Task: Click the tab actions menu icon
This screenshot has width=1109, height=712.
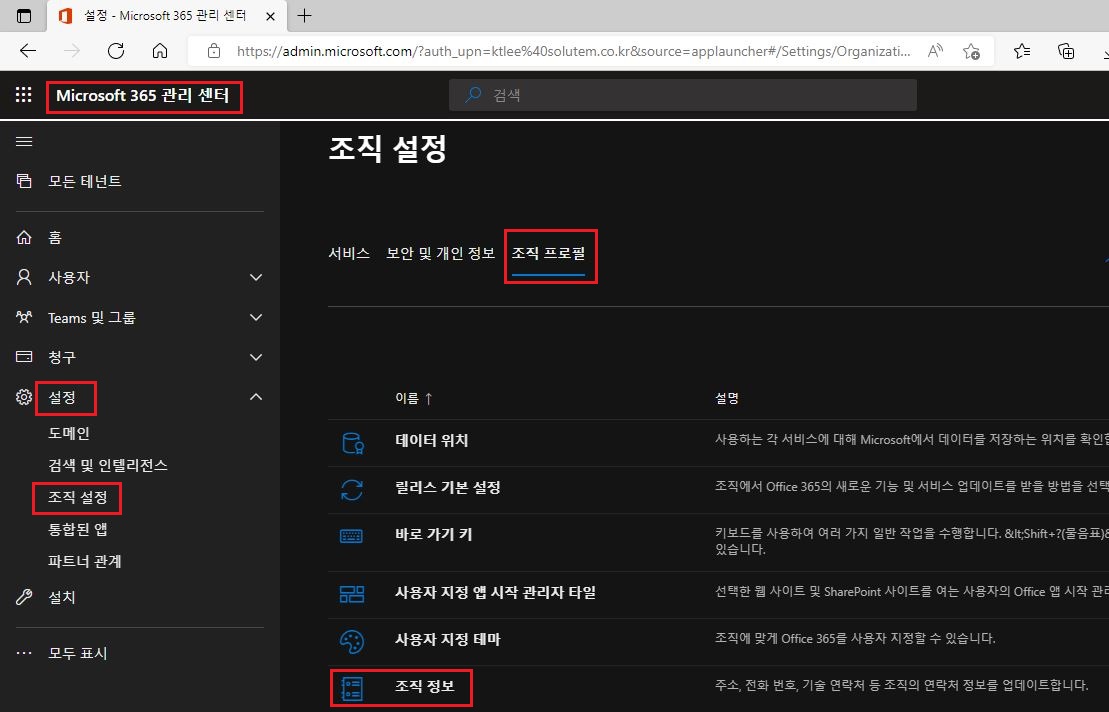Action: (x=23, y=16)
